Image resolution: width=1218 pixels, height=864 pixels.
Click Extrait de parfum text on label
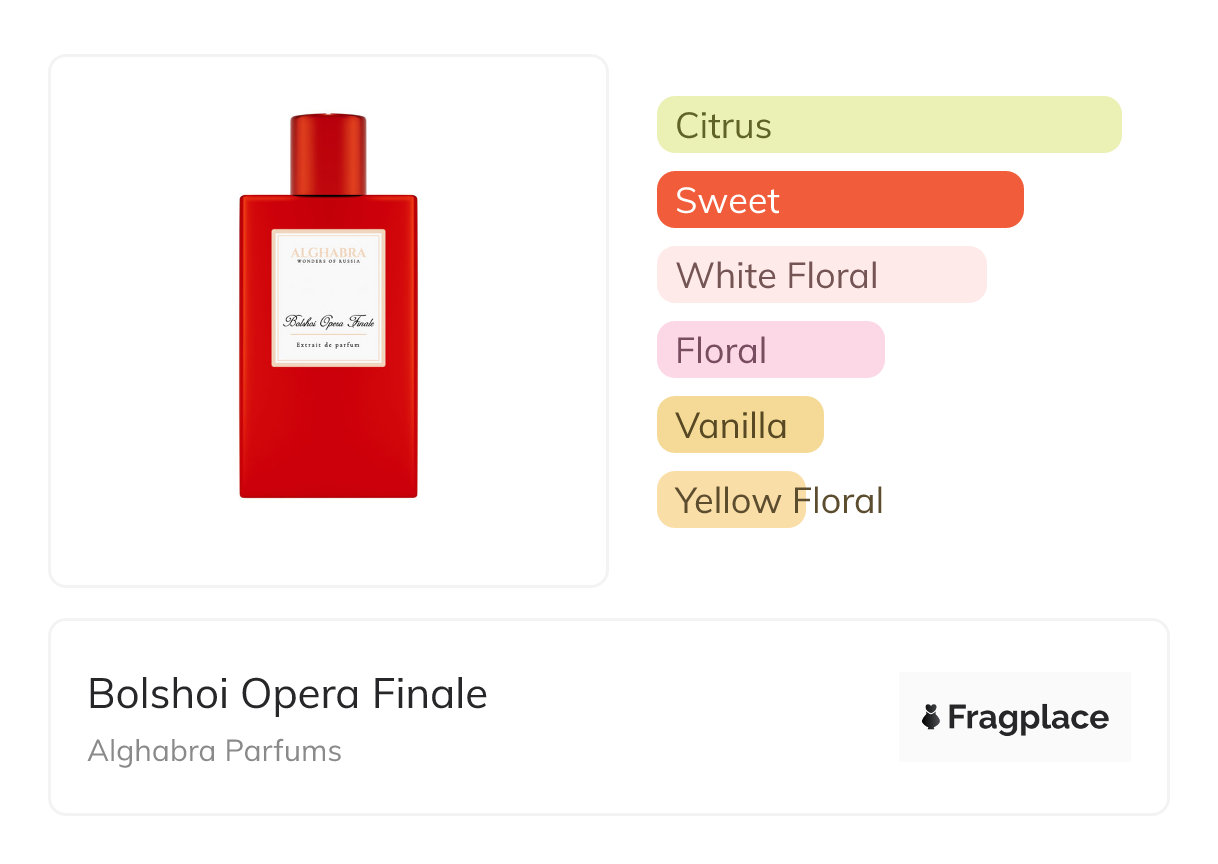(x=328, y=345)
